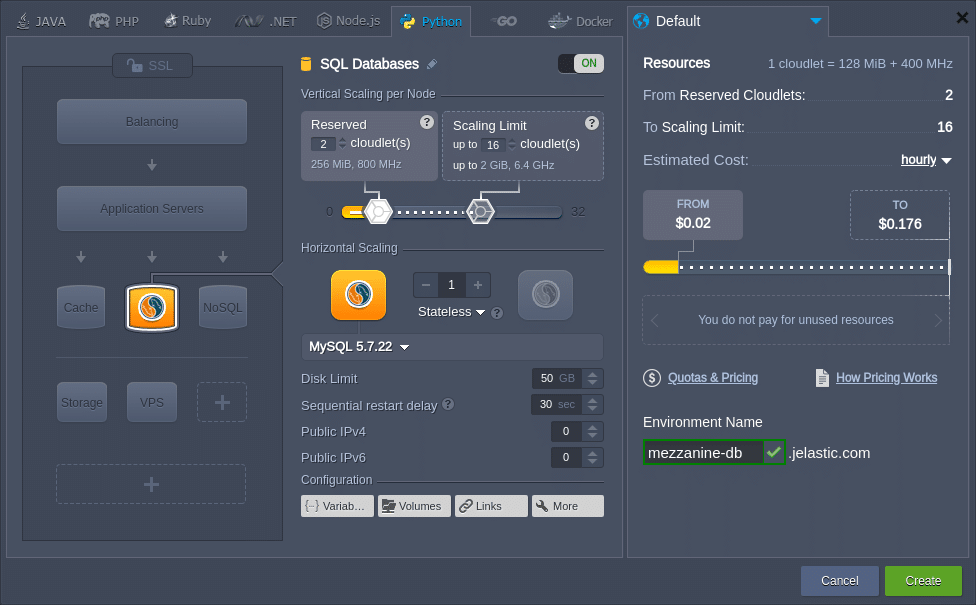Open the More configuration button
Image resolution: width=976 pixels, height=605 pixels.
(x=568, y=506)
